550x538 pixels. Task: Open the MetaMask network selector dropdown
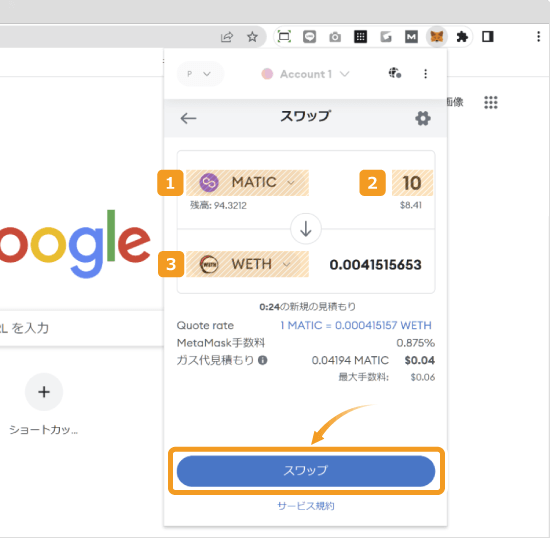click(200, 74)
